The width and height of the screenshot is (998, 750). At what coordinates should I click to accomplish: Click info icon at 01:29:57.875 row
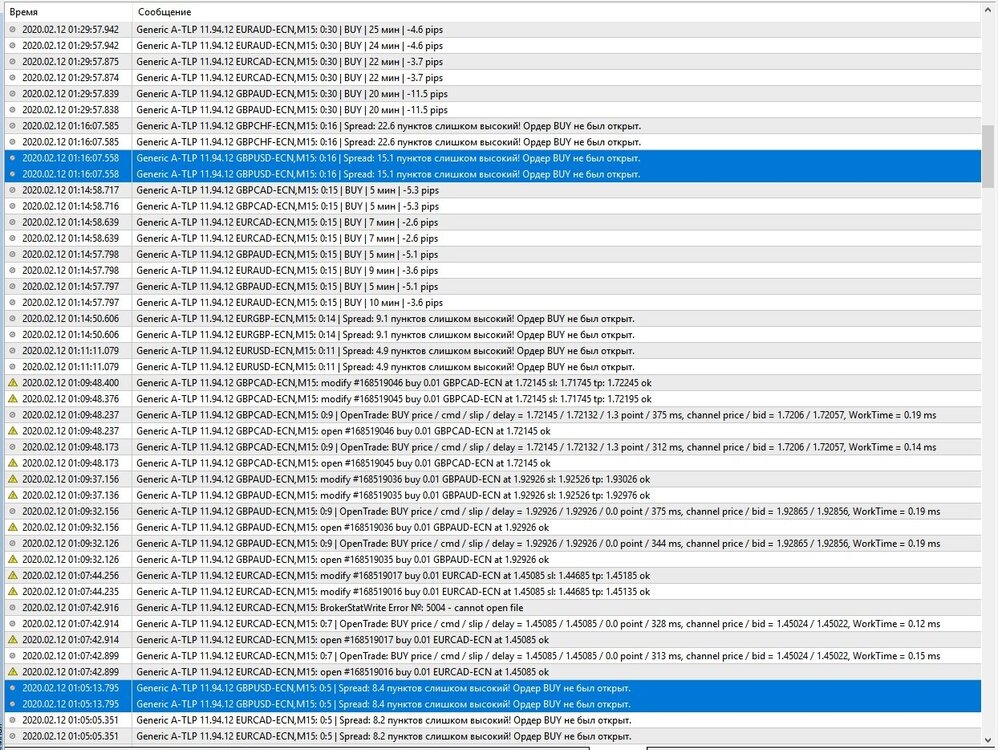pyautogui.click(x=12, y=62)
